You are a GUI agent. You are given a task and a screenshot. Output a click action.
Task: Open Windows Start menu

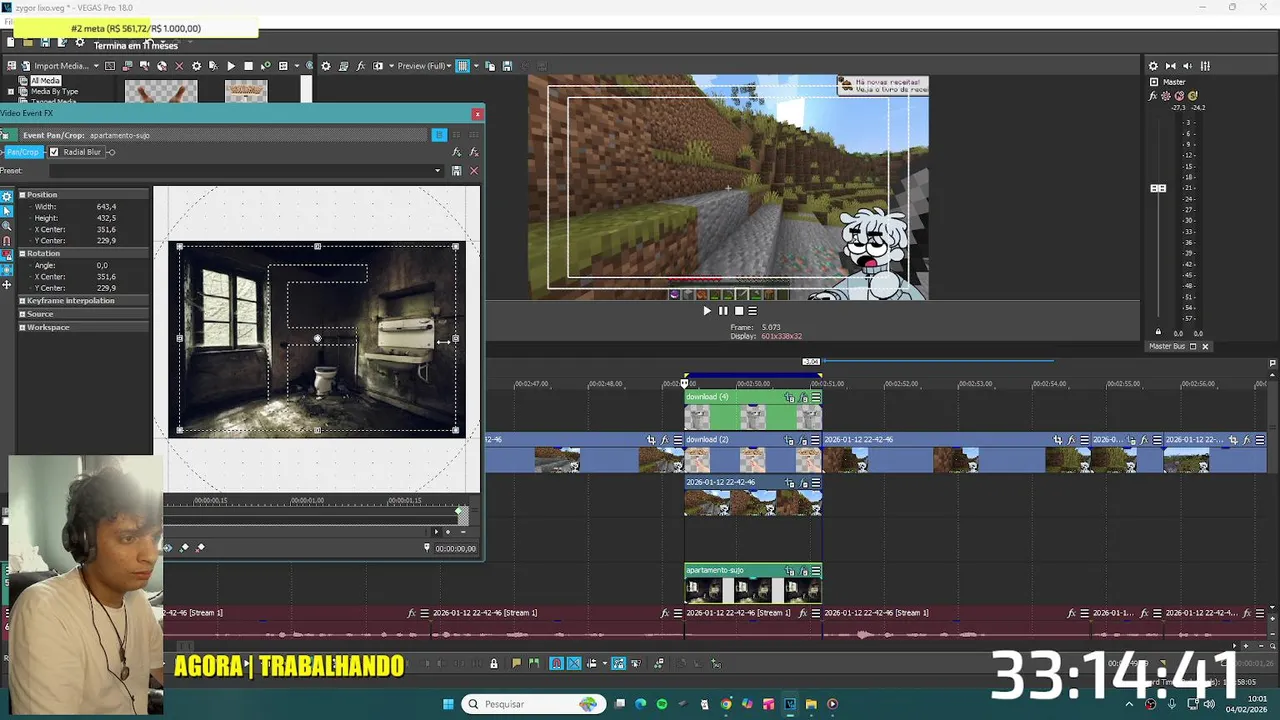pos(448,704)
